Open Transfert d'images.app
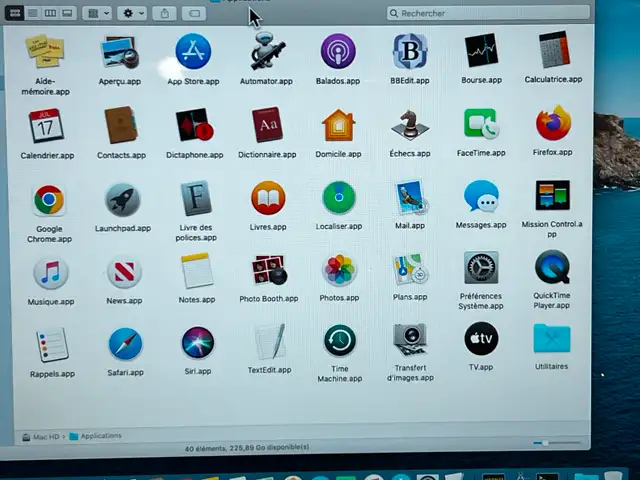 [410, 340]
